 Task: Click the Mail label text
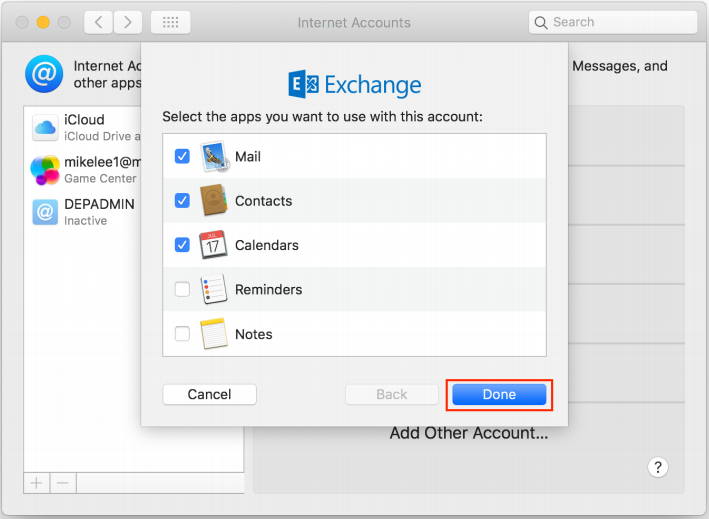click(248, 156)
